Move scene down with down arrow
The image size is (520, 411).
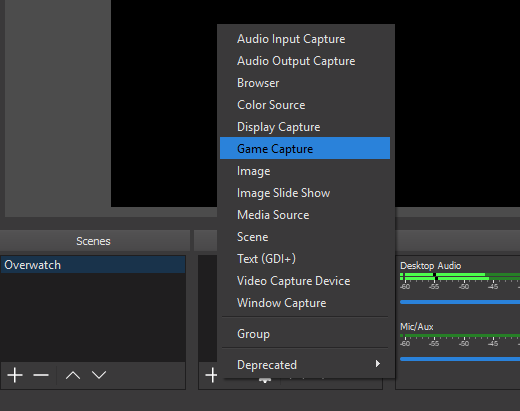(x=99, y=375)
